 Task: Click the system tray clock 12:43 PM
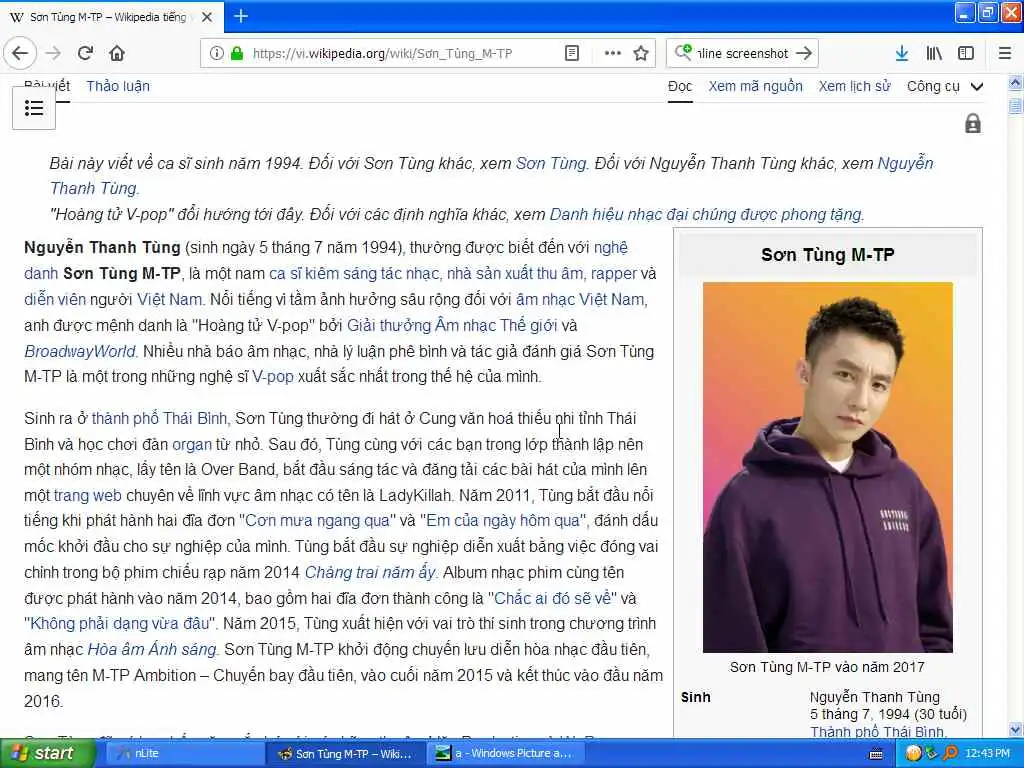[x=987, y=753]
